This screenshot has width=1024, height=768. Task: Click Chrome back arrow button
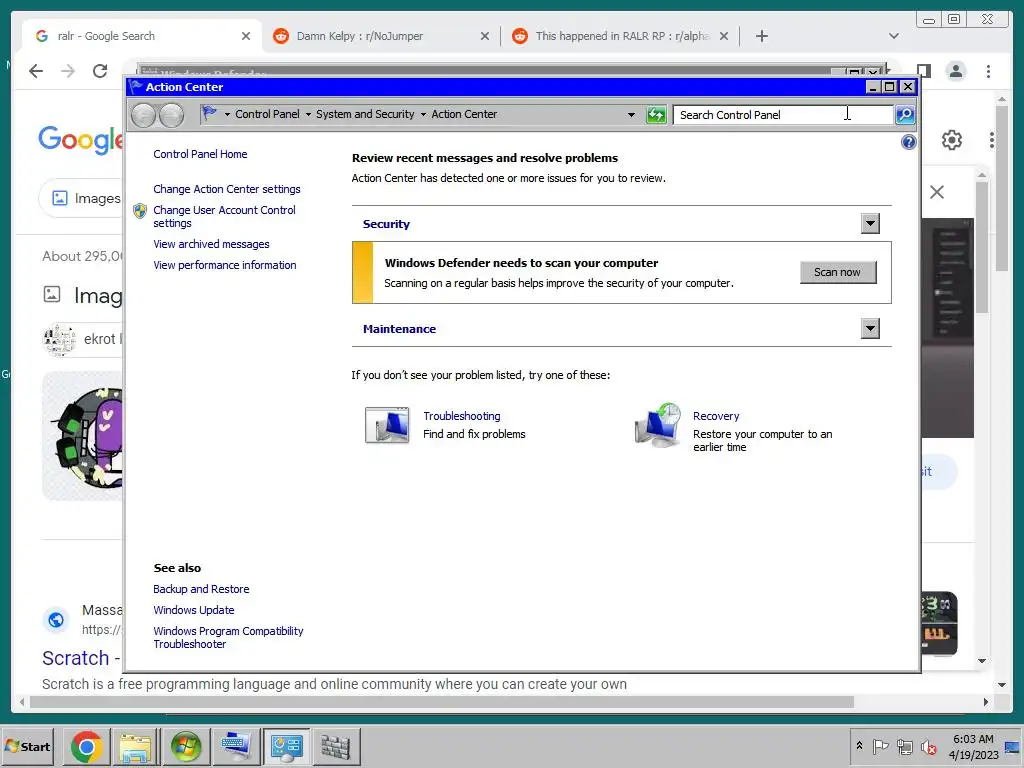click(36, 71)
